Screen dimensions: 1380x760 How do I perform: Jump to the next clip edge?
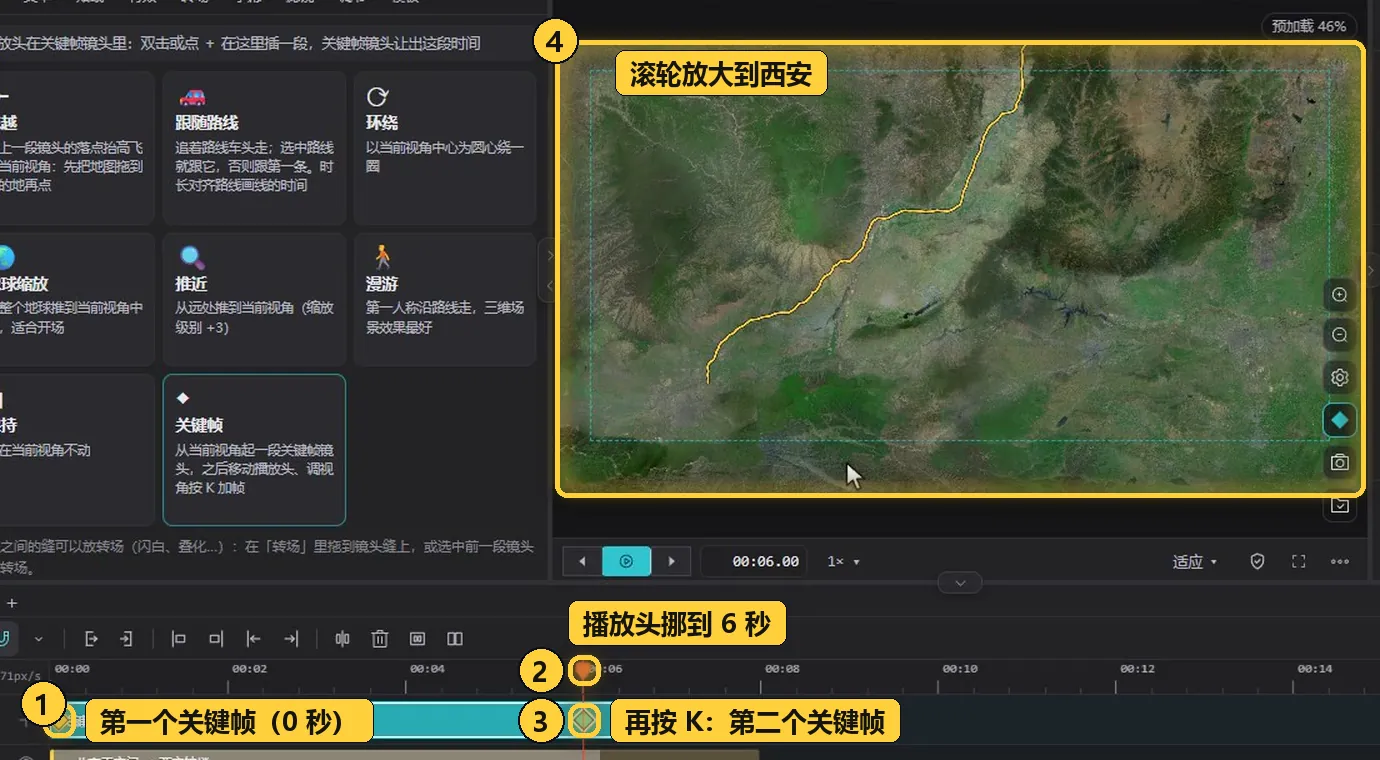(x=291, y=639)
